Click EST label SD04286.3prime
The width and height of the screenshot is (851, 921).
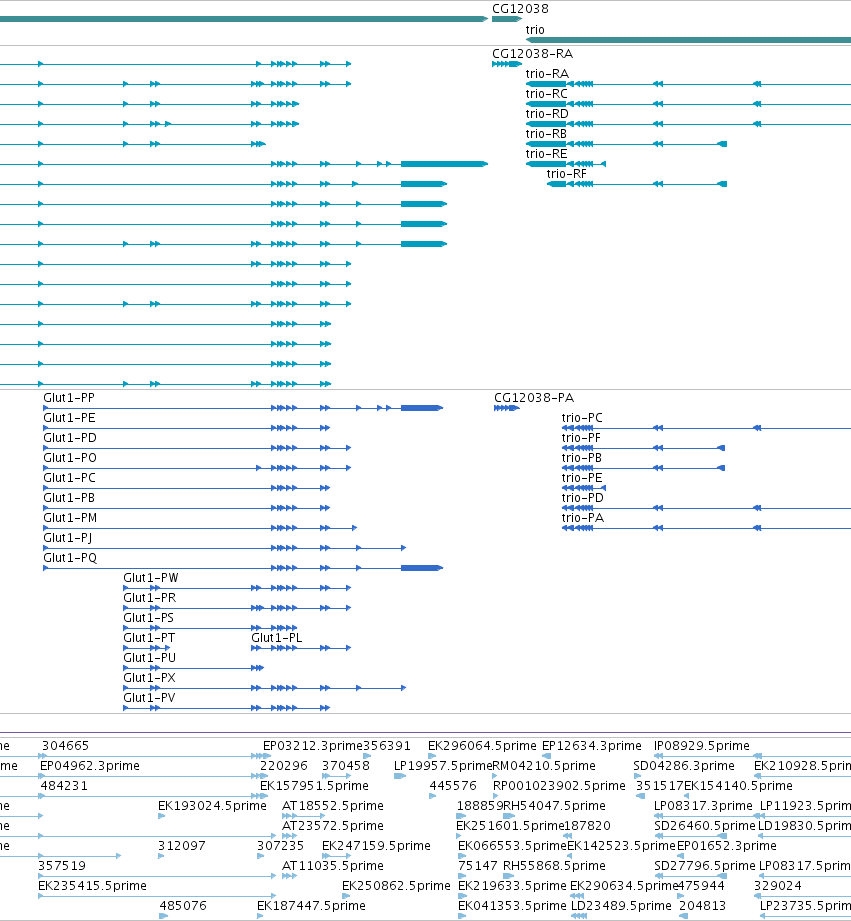point(684,765)
